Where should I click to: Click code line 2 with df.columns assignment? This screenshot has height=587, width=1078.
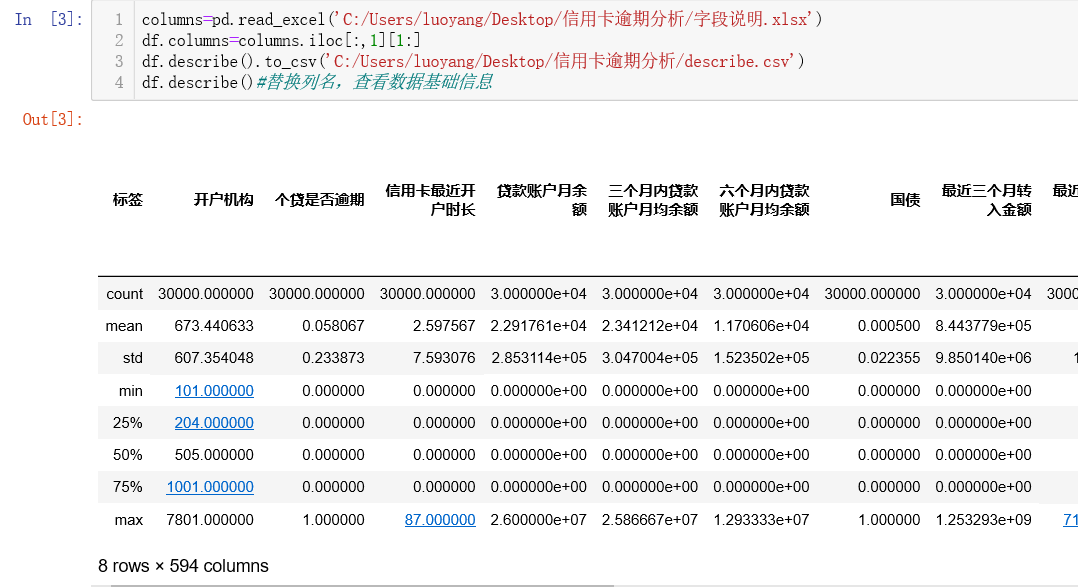281,41
